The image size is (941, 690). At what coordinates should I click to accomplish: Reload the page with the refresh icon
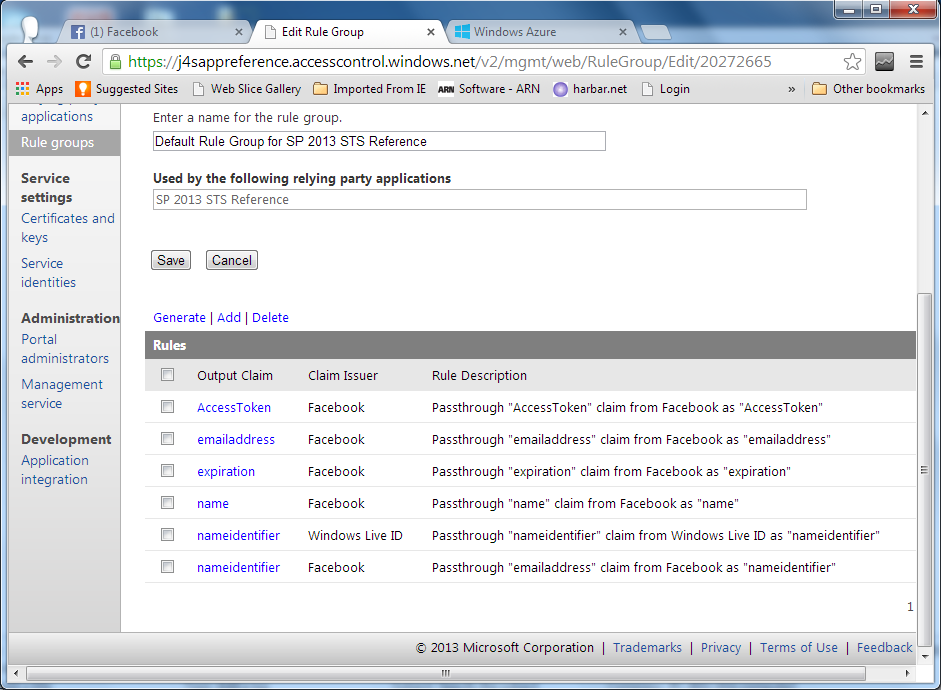click(x=84, y=61)
